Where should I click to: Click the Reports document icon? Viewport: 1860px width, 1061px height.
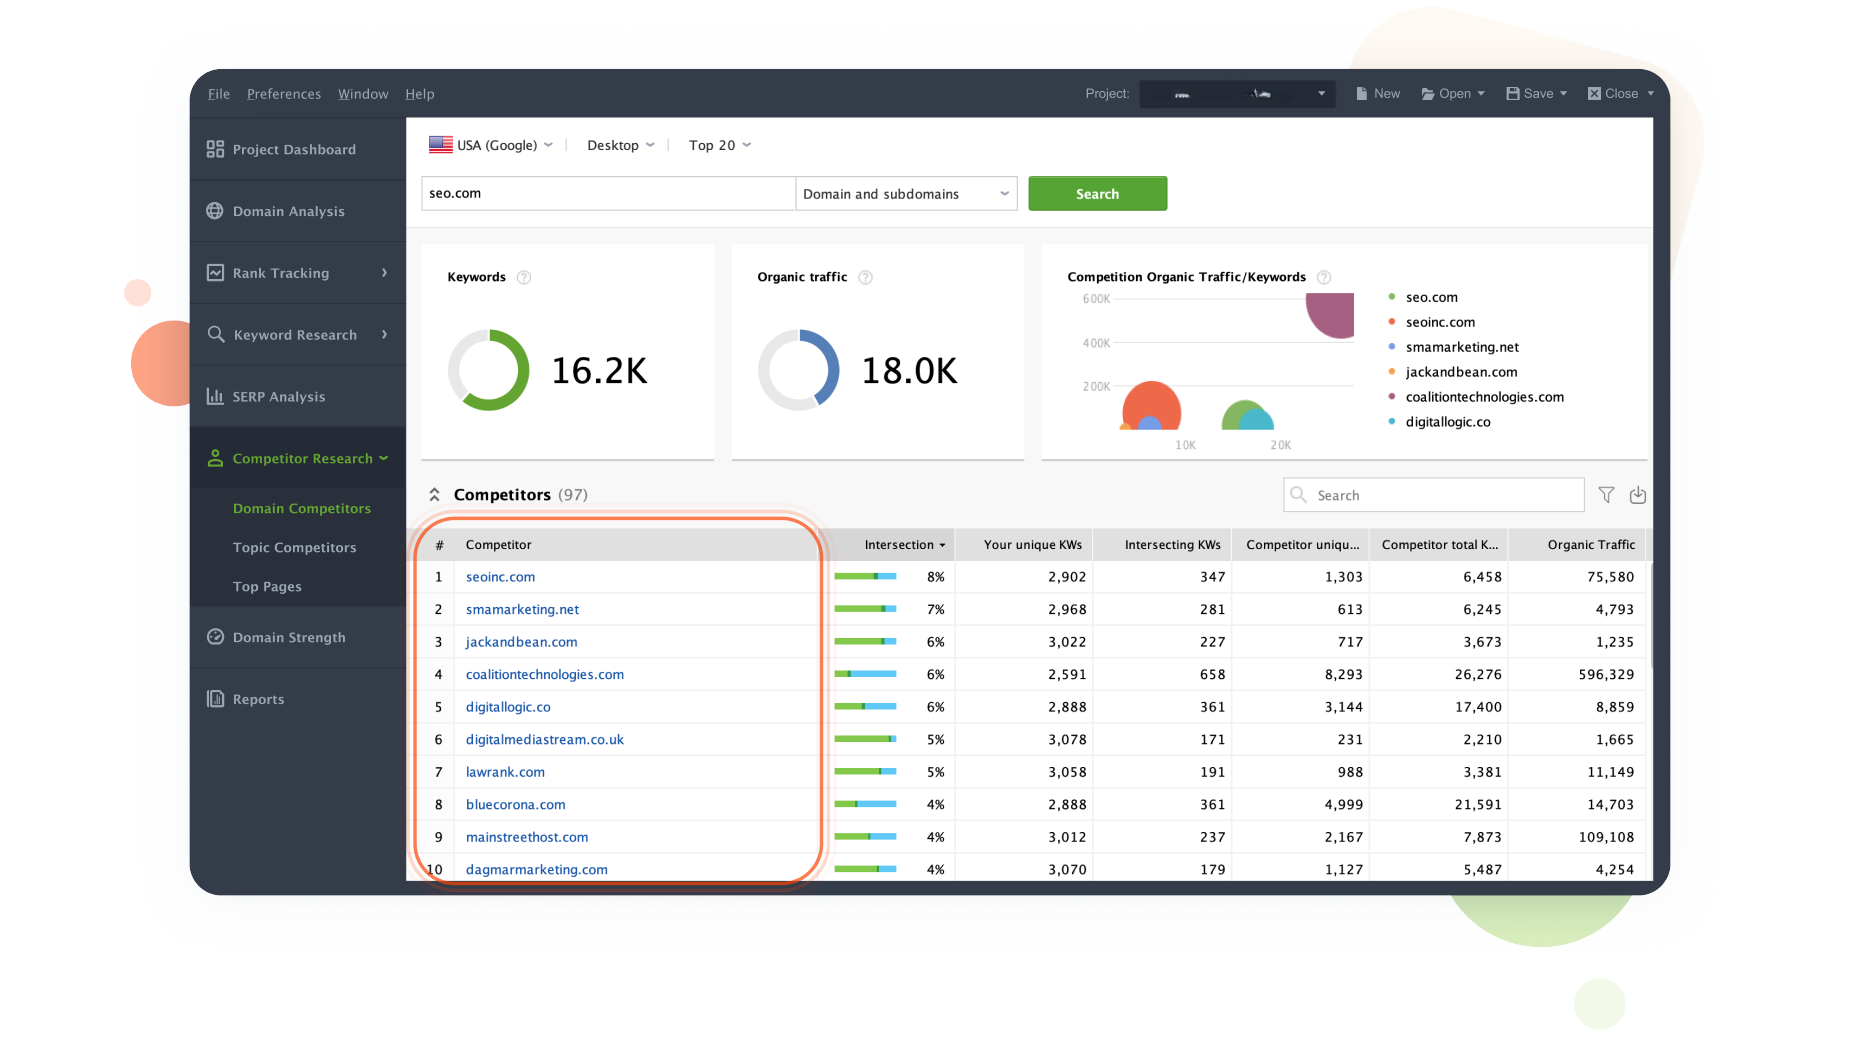pos(215,699)
